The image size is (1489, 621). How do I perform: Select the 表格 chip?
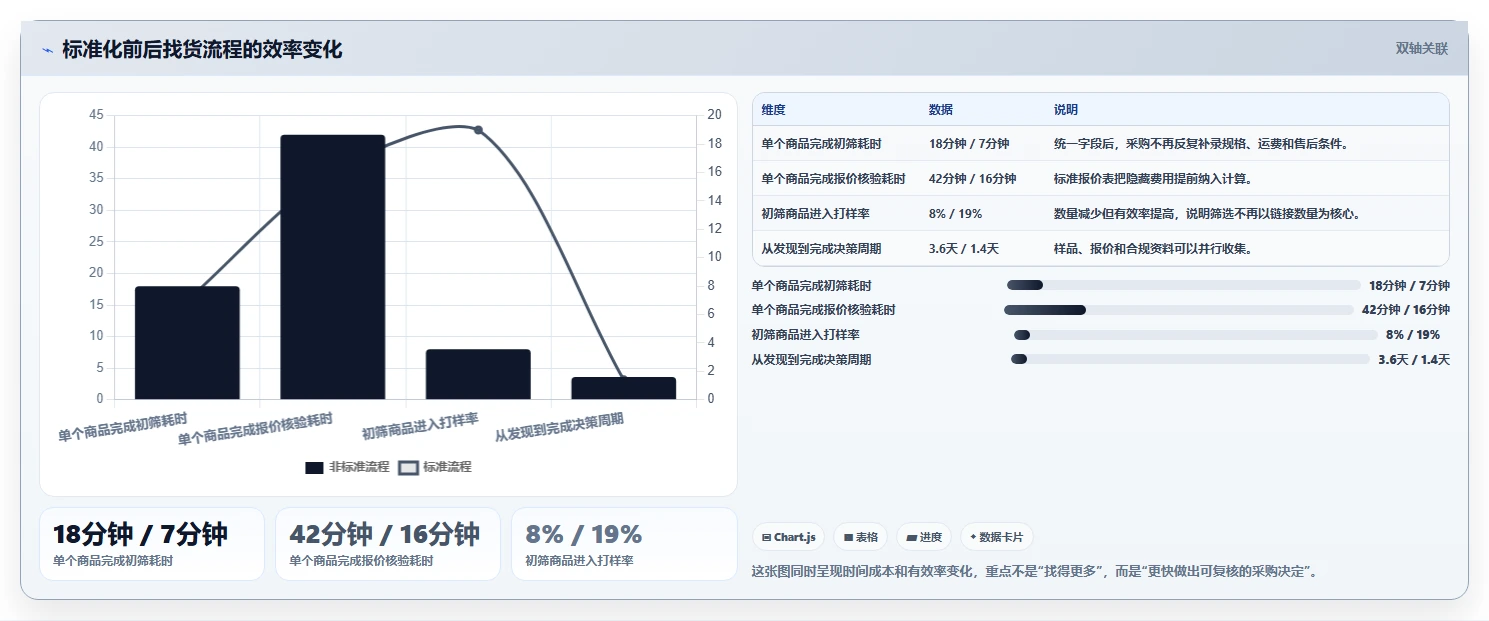coord(861,537)
